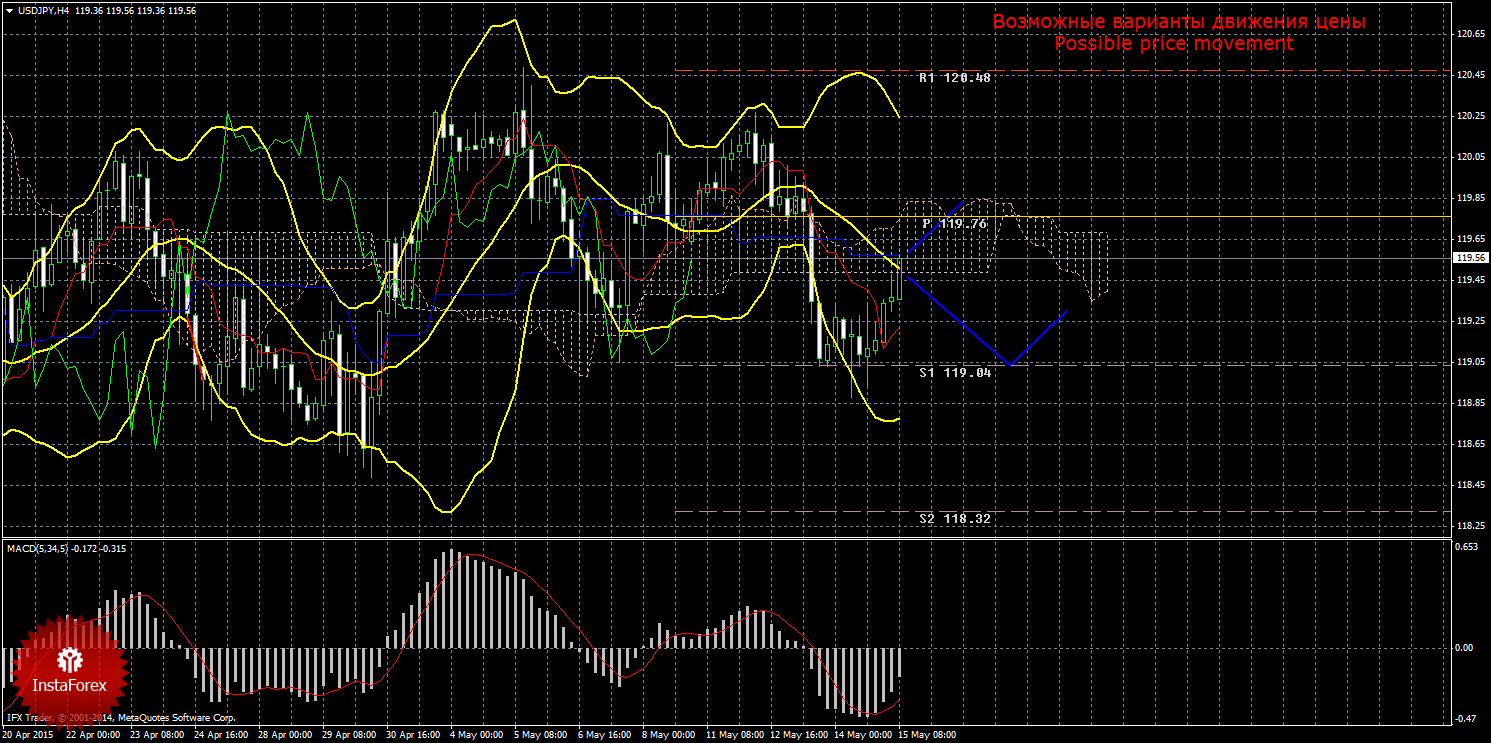1491x743 pixels.
Task: Click the 4 May 00:00 time label
Action: click(478, 735)
